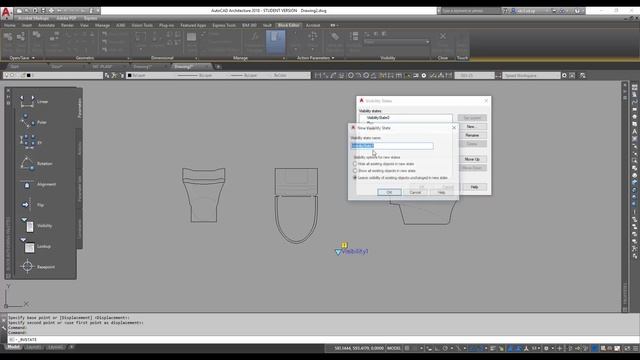This screenshot has width=640, height=360.
Task: Open the ByLayer color dropdown
Action: [x=150, y=75]
